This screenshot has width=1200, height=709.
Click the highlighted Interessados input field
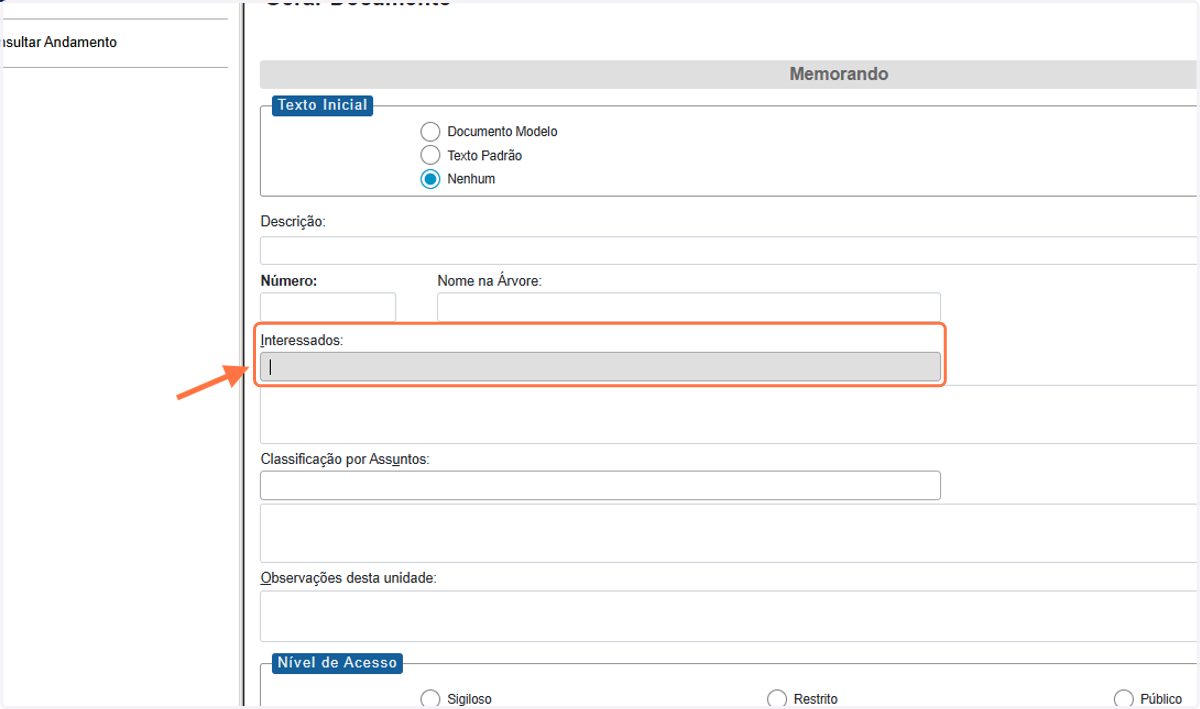[x=600, y=367]
